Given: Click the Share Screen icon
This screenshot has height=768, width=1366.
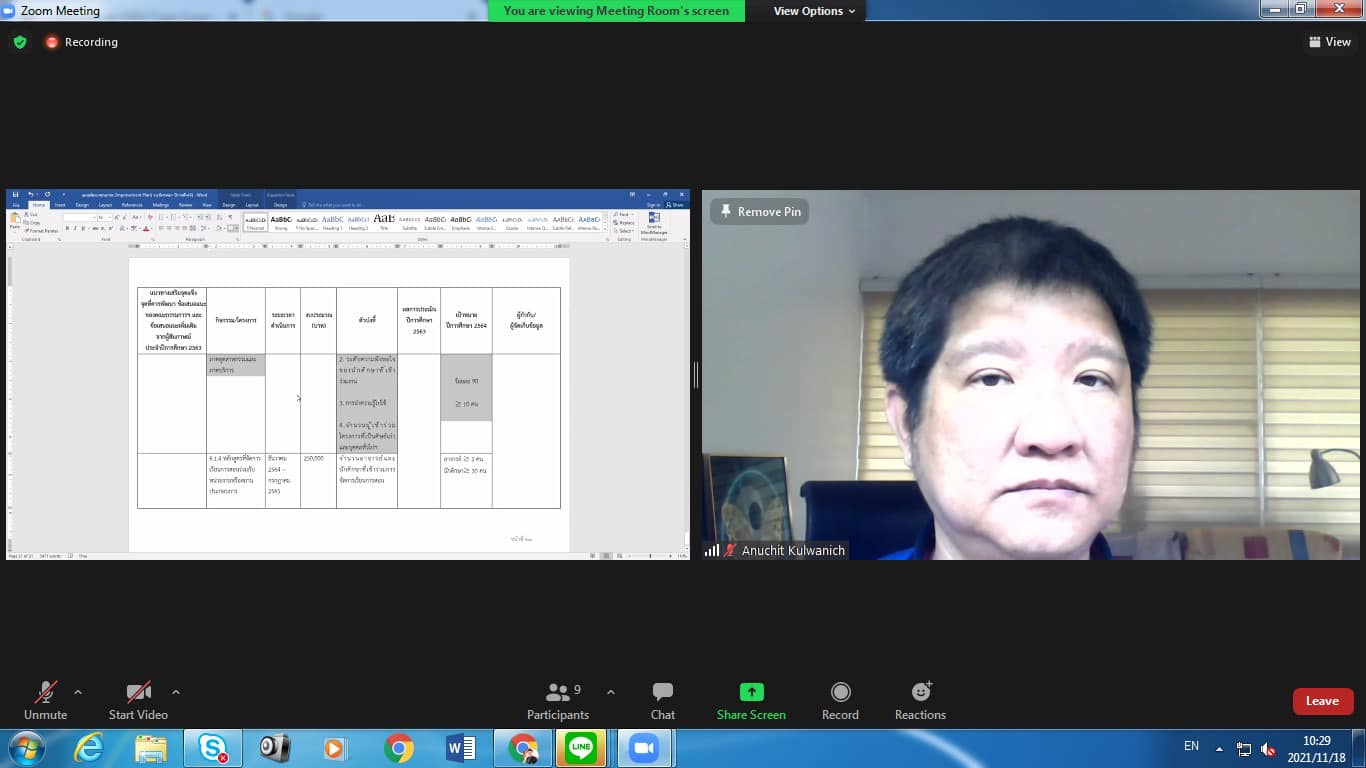Looking at the screenshot, I should (751, 693).
